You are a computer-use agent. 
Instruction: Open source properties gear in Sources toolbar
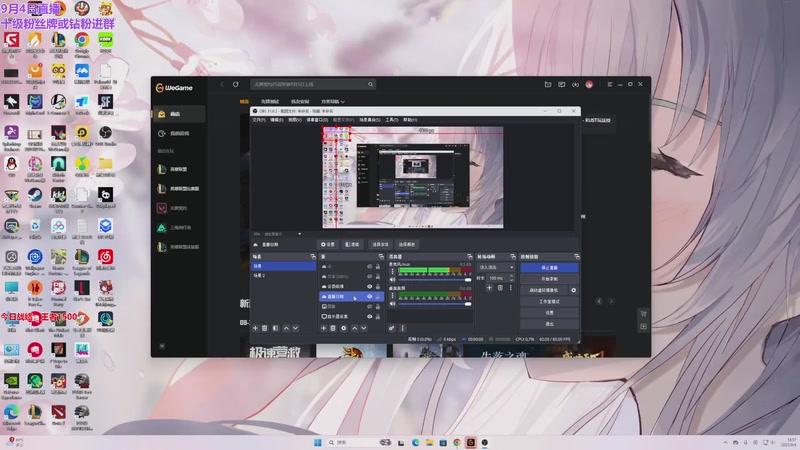click(343, 328)
